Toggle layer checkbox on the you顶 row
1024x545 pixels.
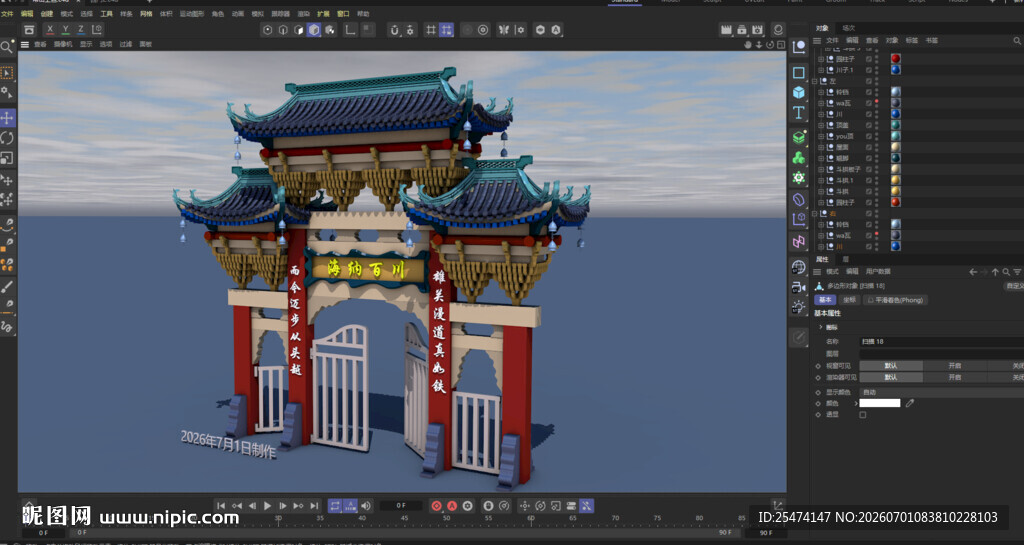click(869, 136)
